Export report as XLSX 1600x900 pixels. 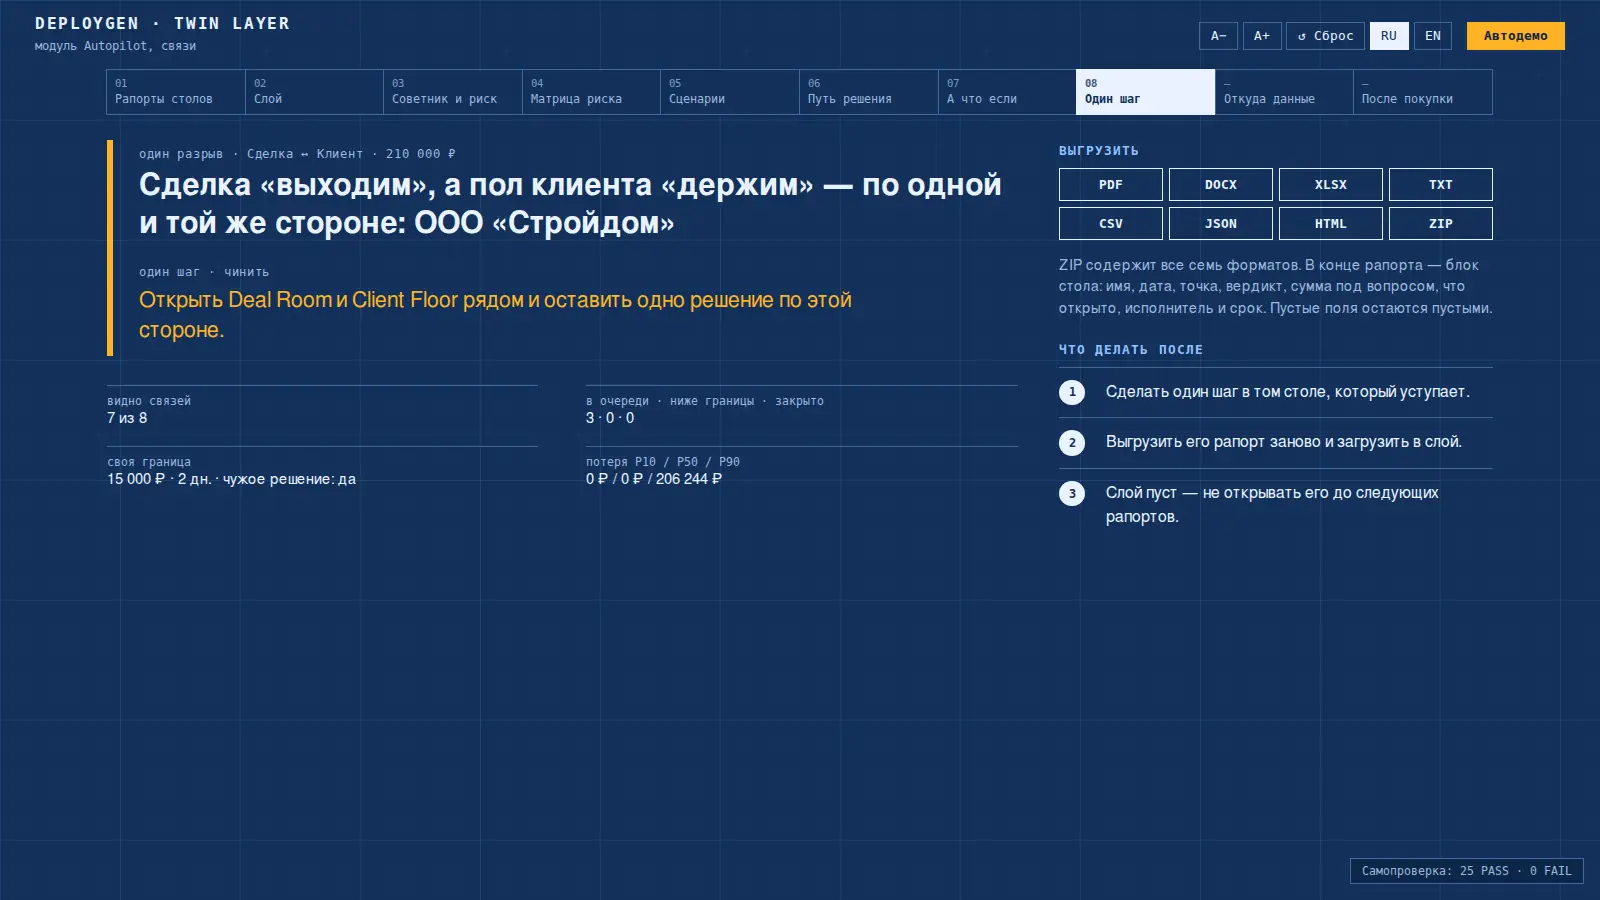1330,185
